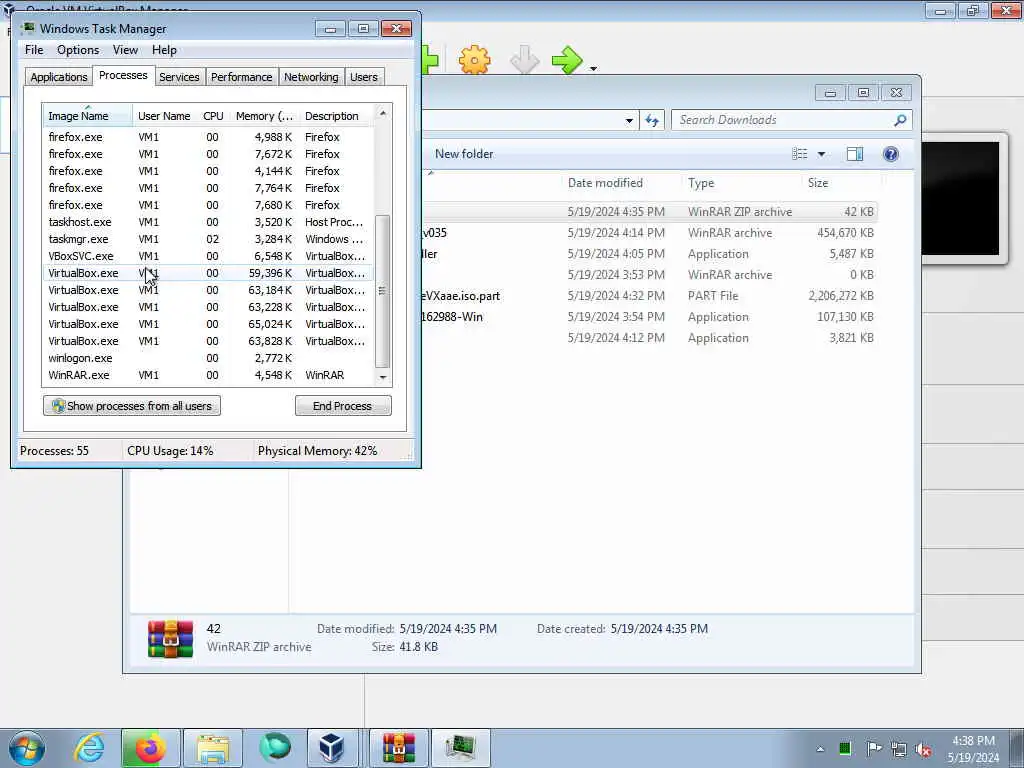The height and width of the screenshot is (768, 1024).
Task: Click the End Process button
Action: (x=343, y=406)
